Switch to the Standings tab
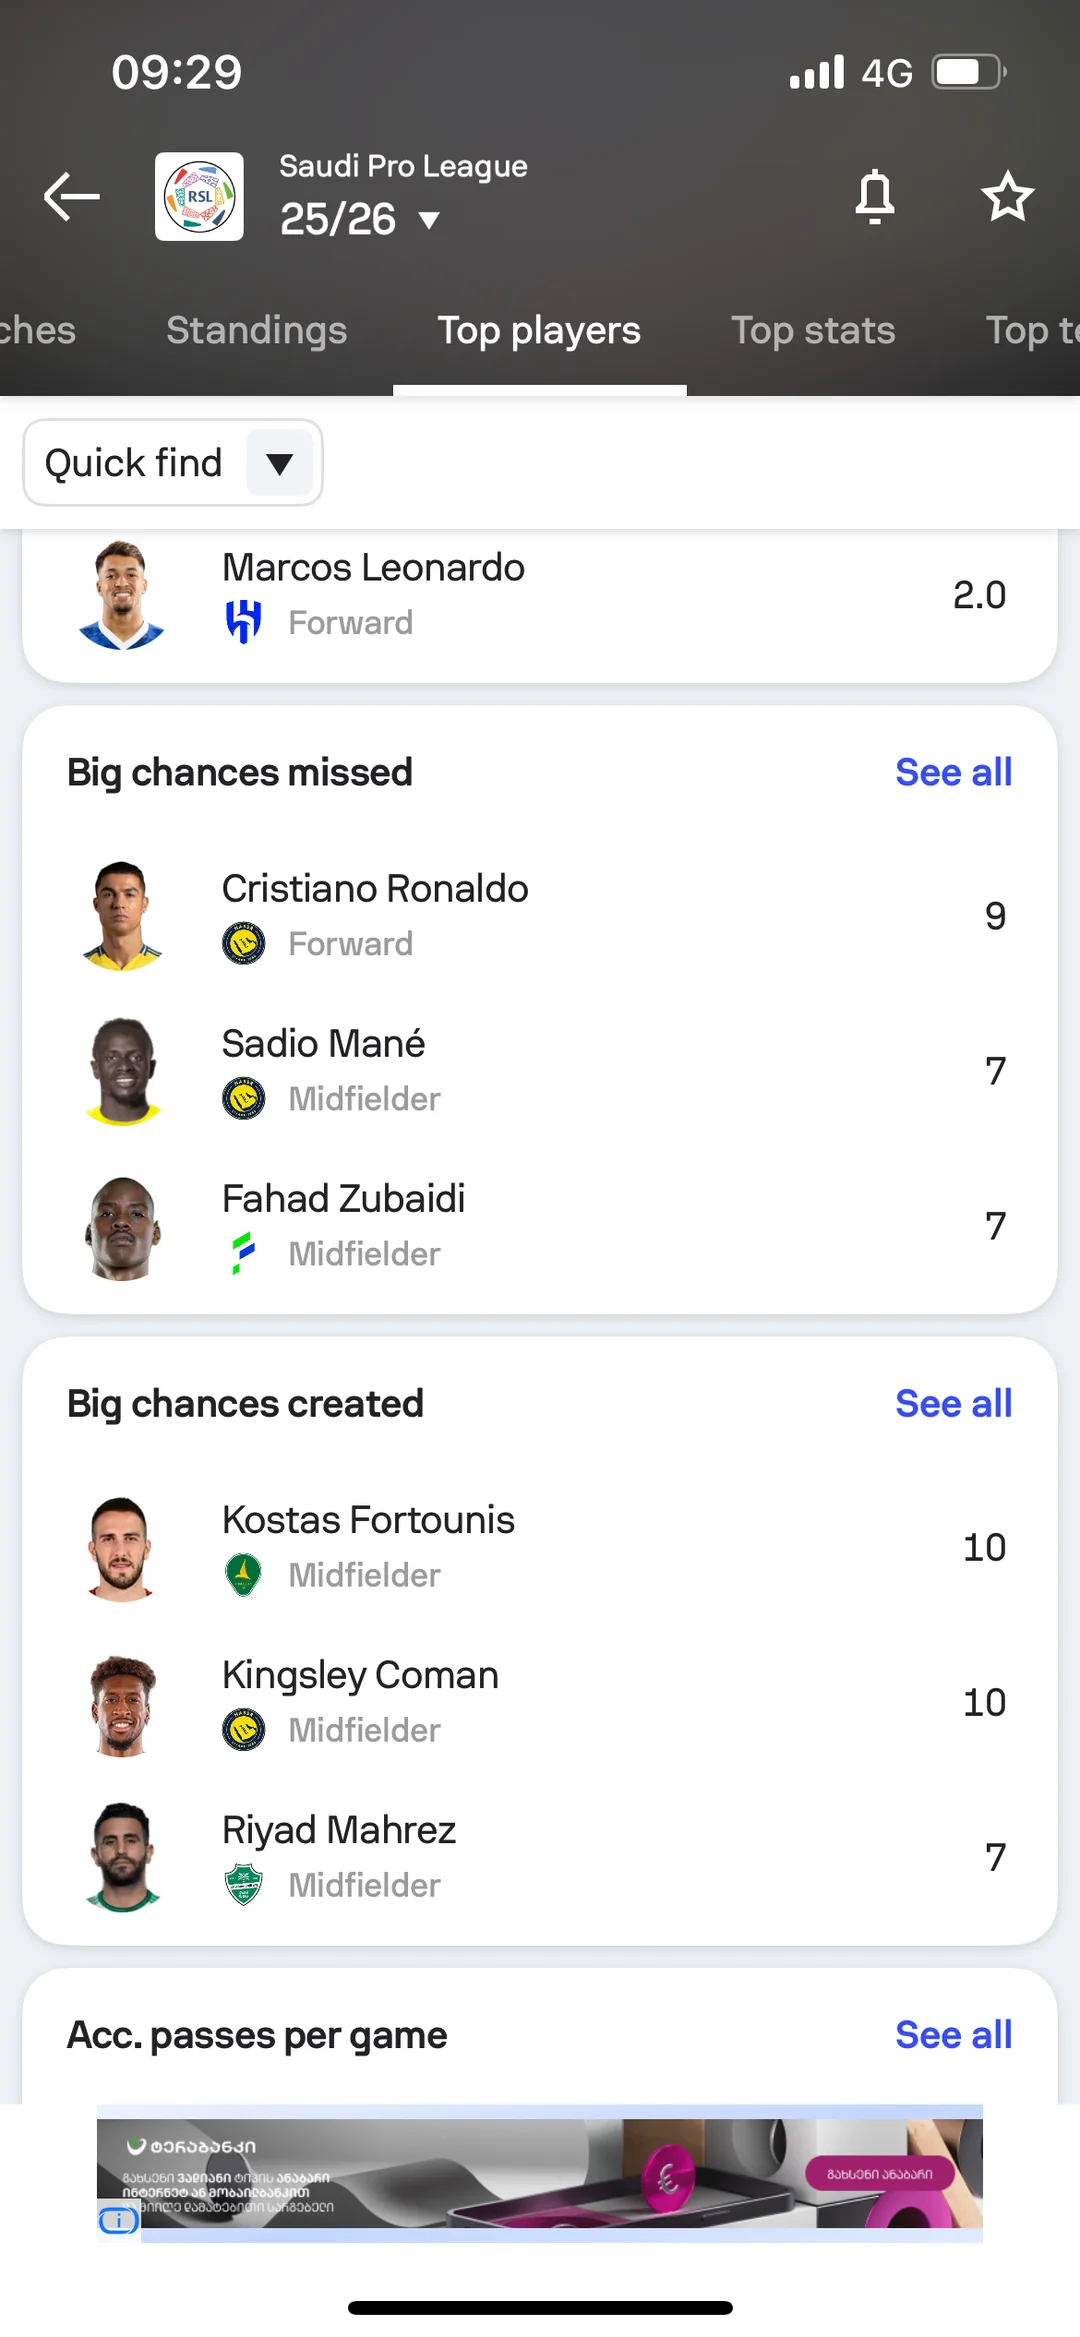The height and width of the screenshot is (2337, 1080). point(256,331)
